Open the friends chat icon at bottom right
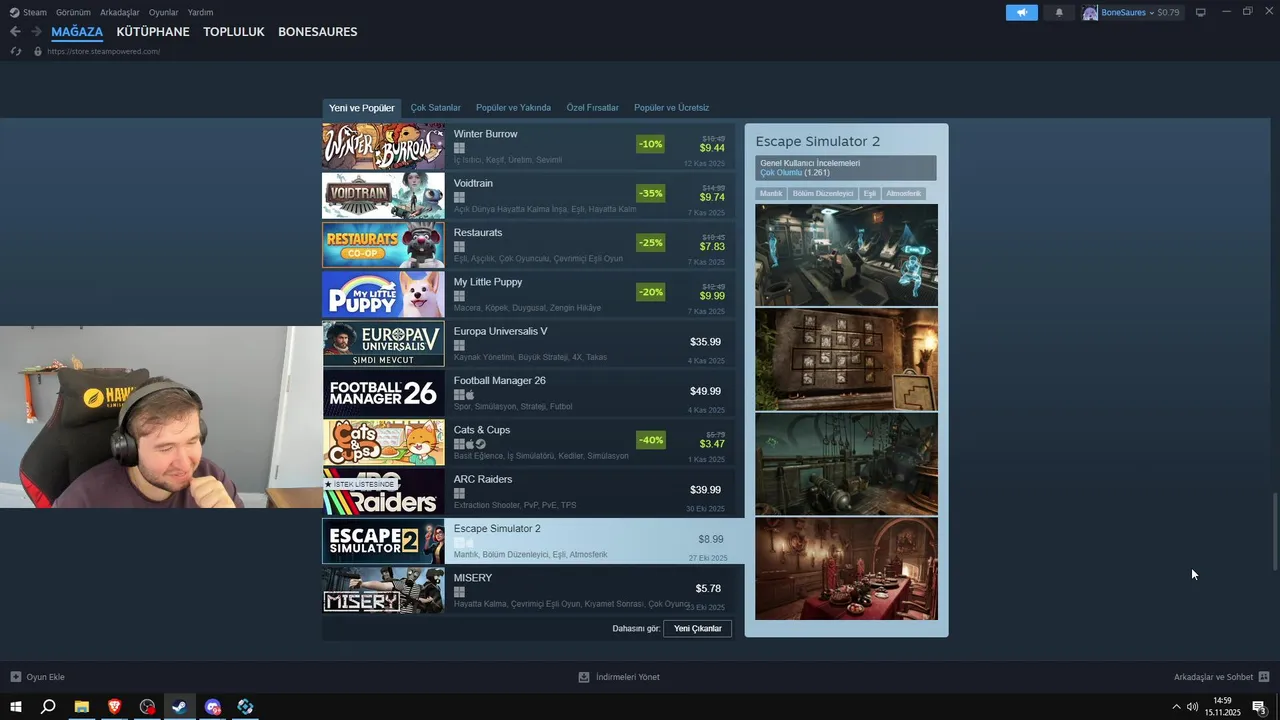 click(1264, 677)
